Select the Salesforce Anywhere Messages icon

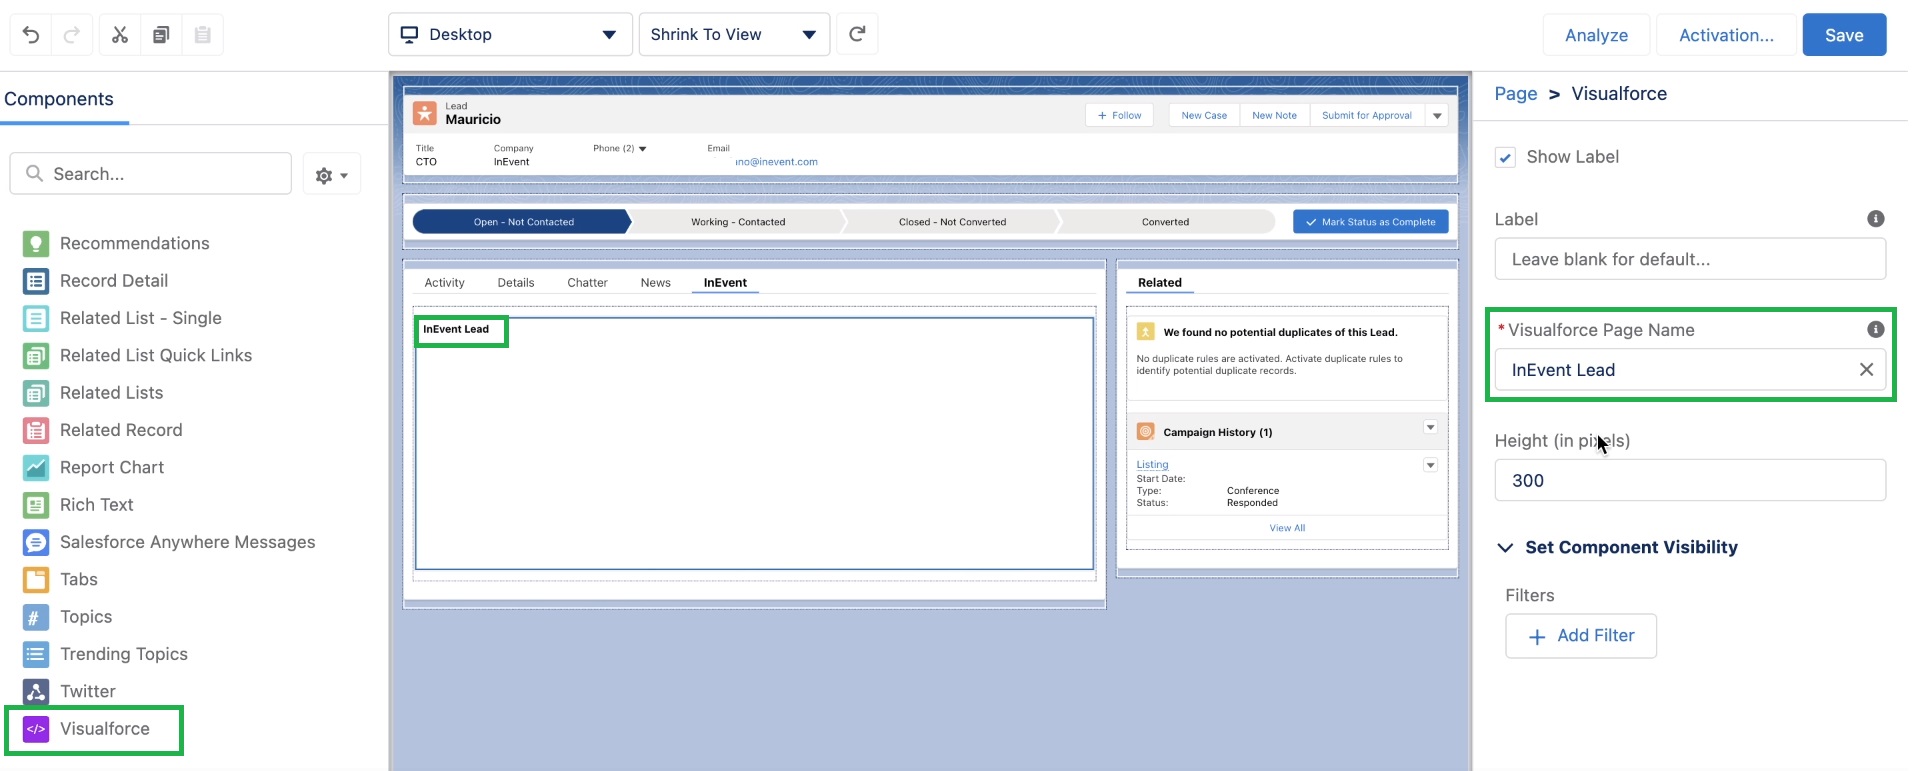(36, 542)
